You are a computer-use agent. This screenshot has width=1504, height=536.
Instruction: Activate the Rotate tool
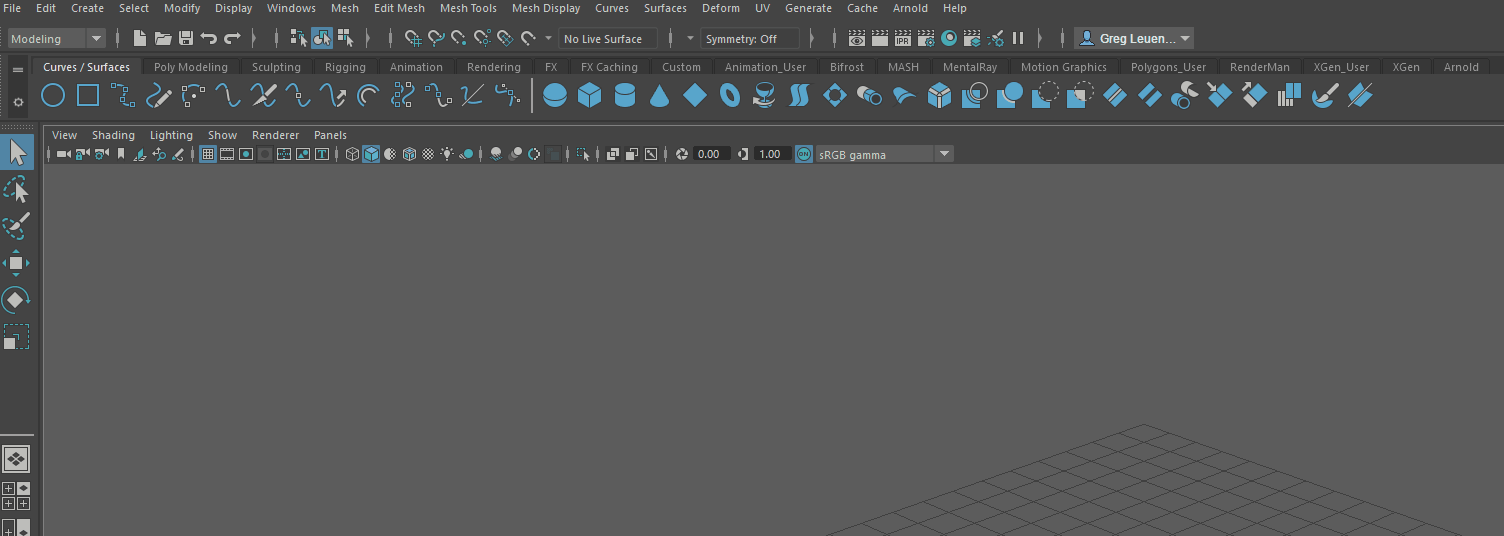(17, 300)
